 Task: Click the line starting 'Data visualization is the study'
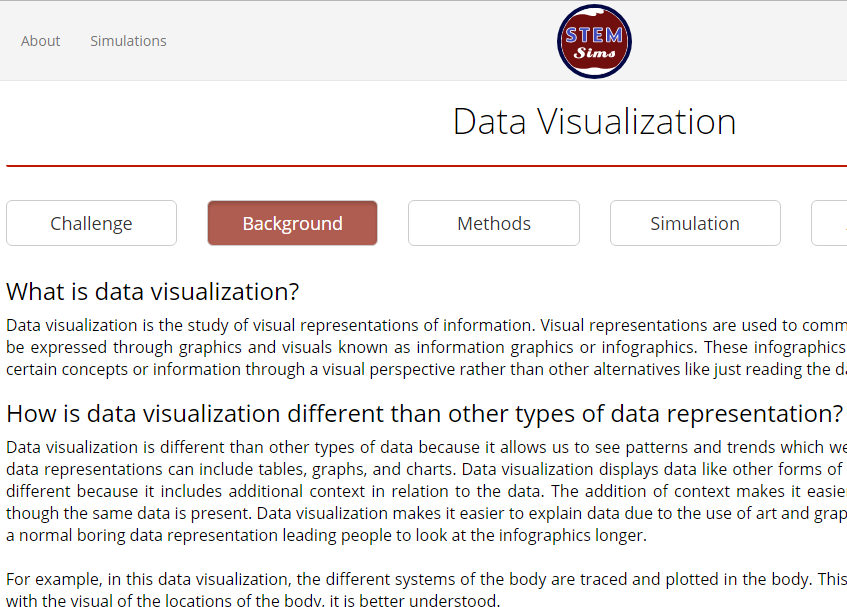click(426, 325)
